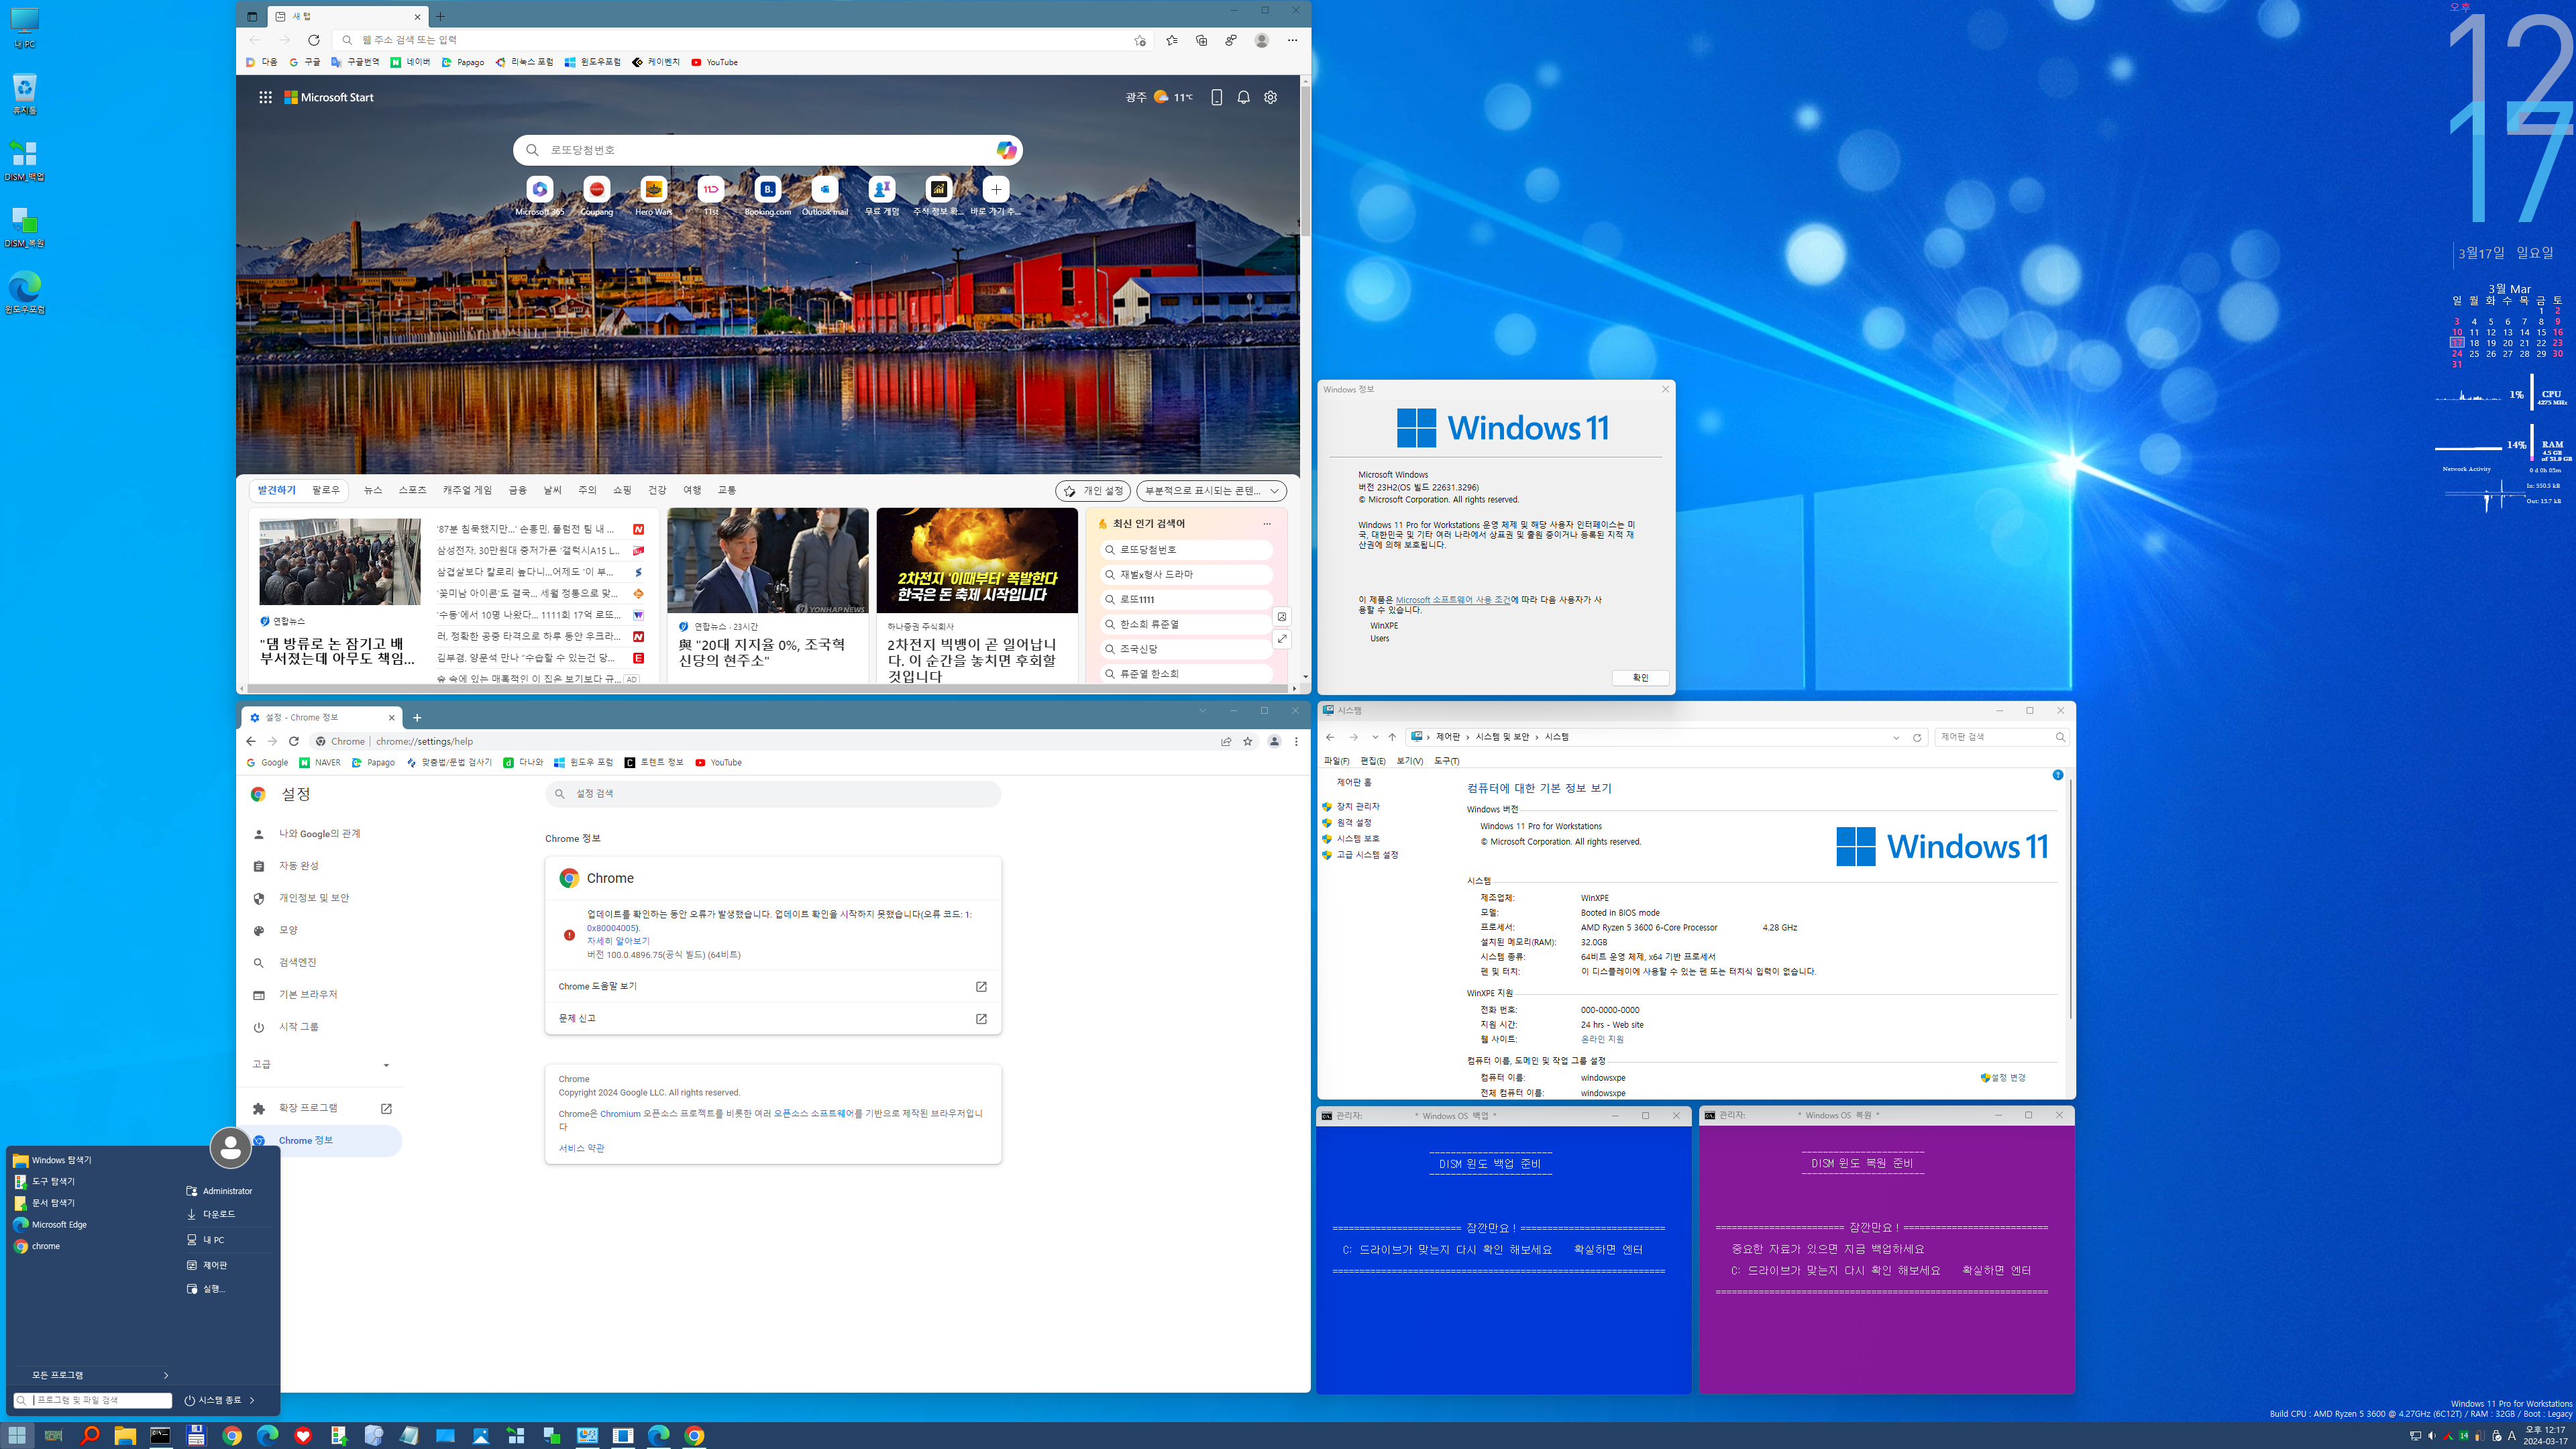Refresh the Edge new tab page
The height and width of the screenshot is (1449, 2576).
(x=314, y=40)
